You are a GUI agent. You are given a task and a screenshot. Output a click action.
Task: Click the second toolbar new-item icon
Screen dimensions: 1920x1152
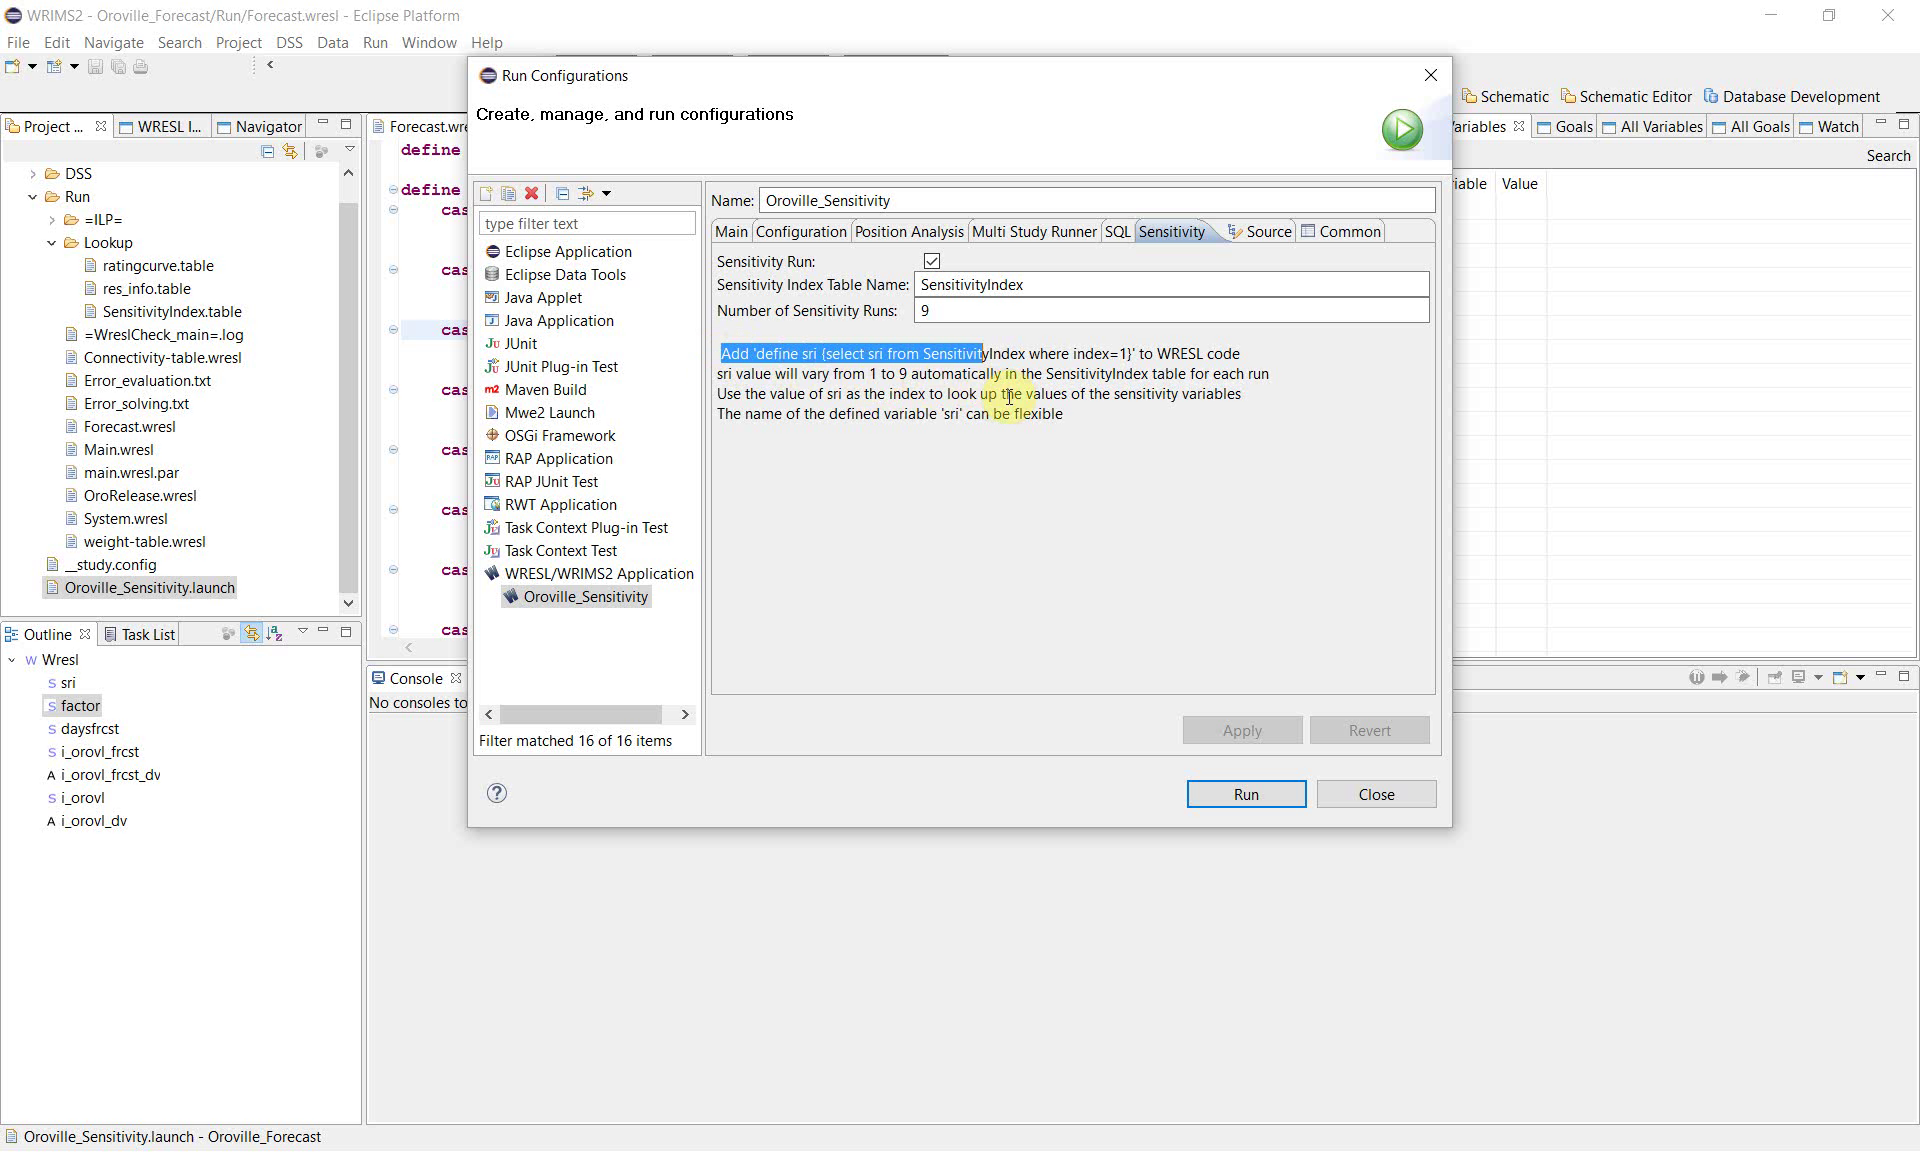tap(54, 67)
